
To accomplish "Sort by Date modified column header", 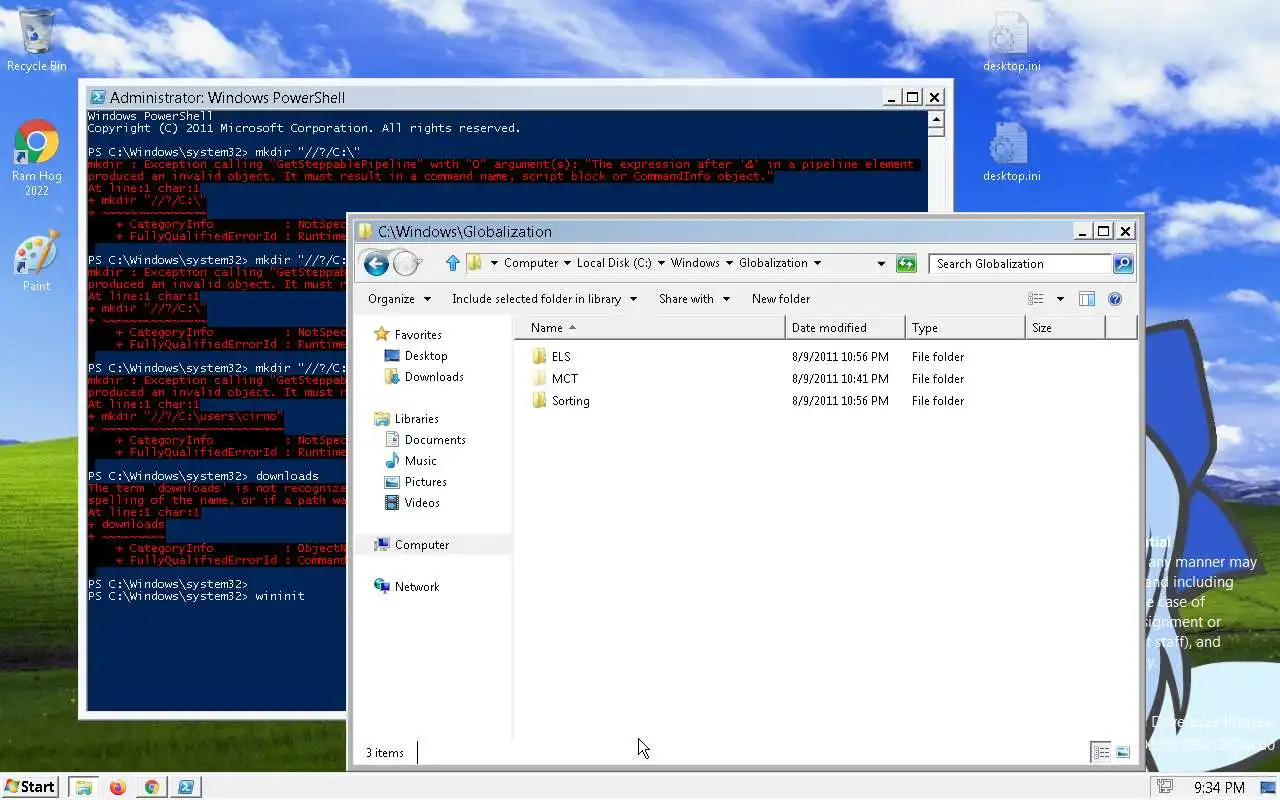I will (846, 328).
